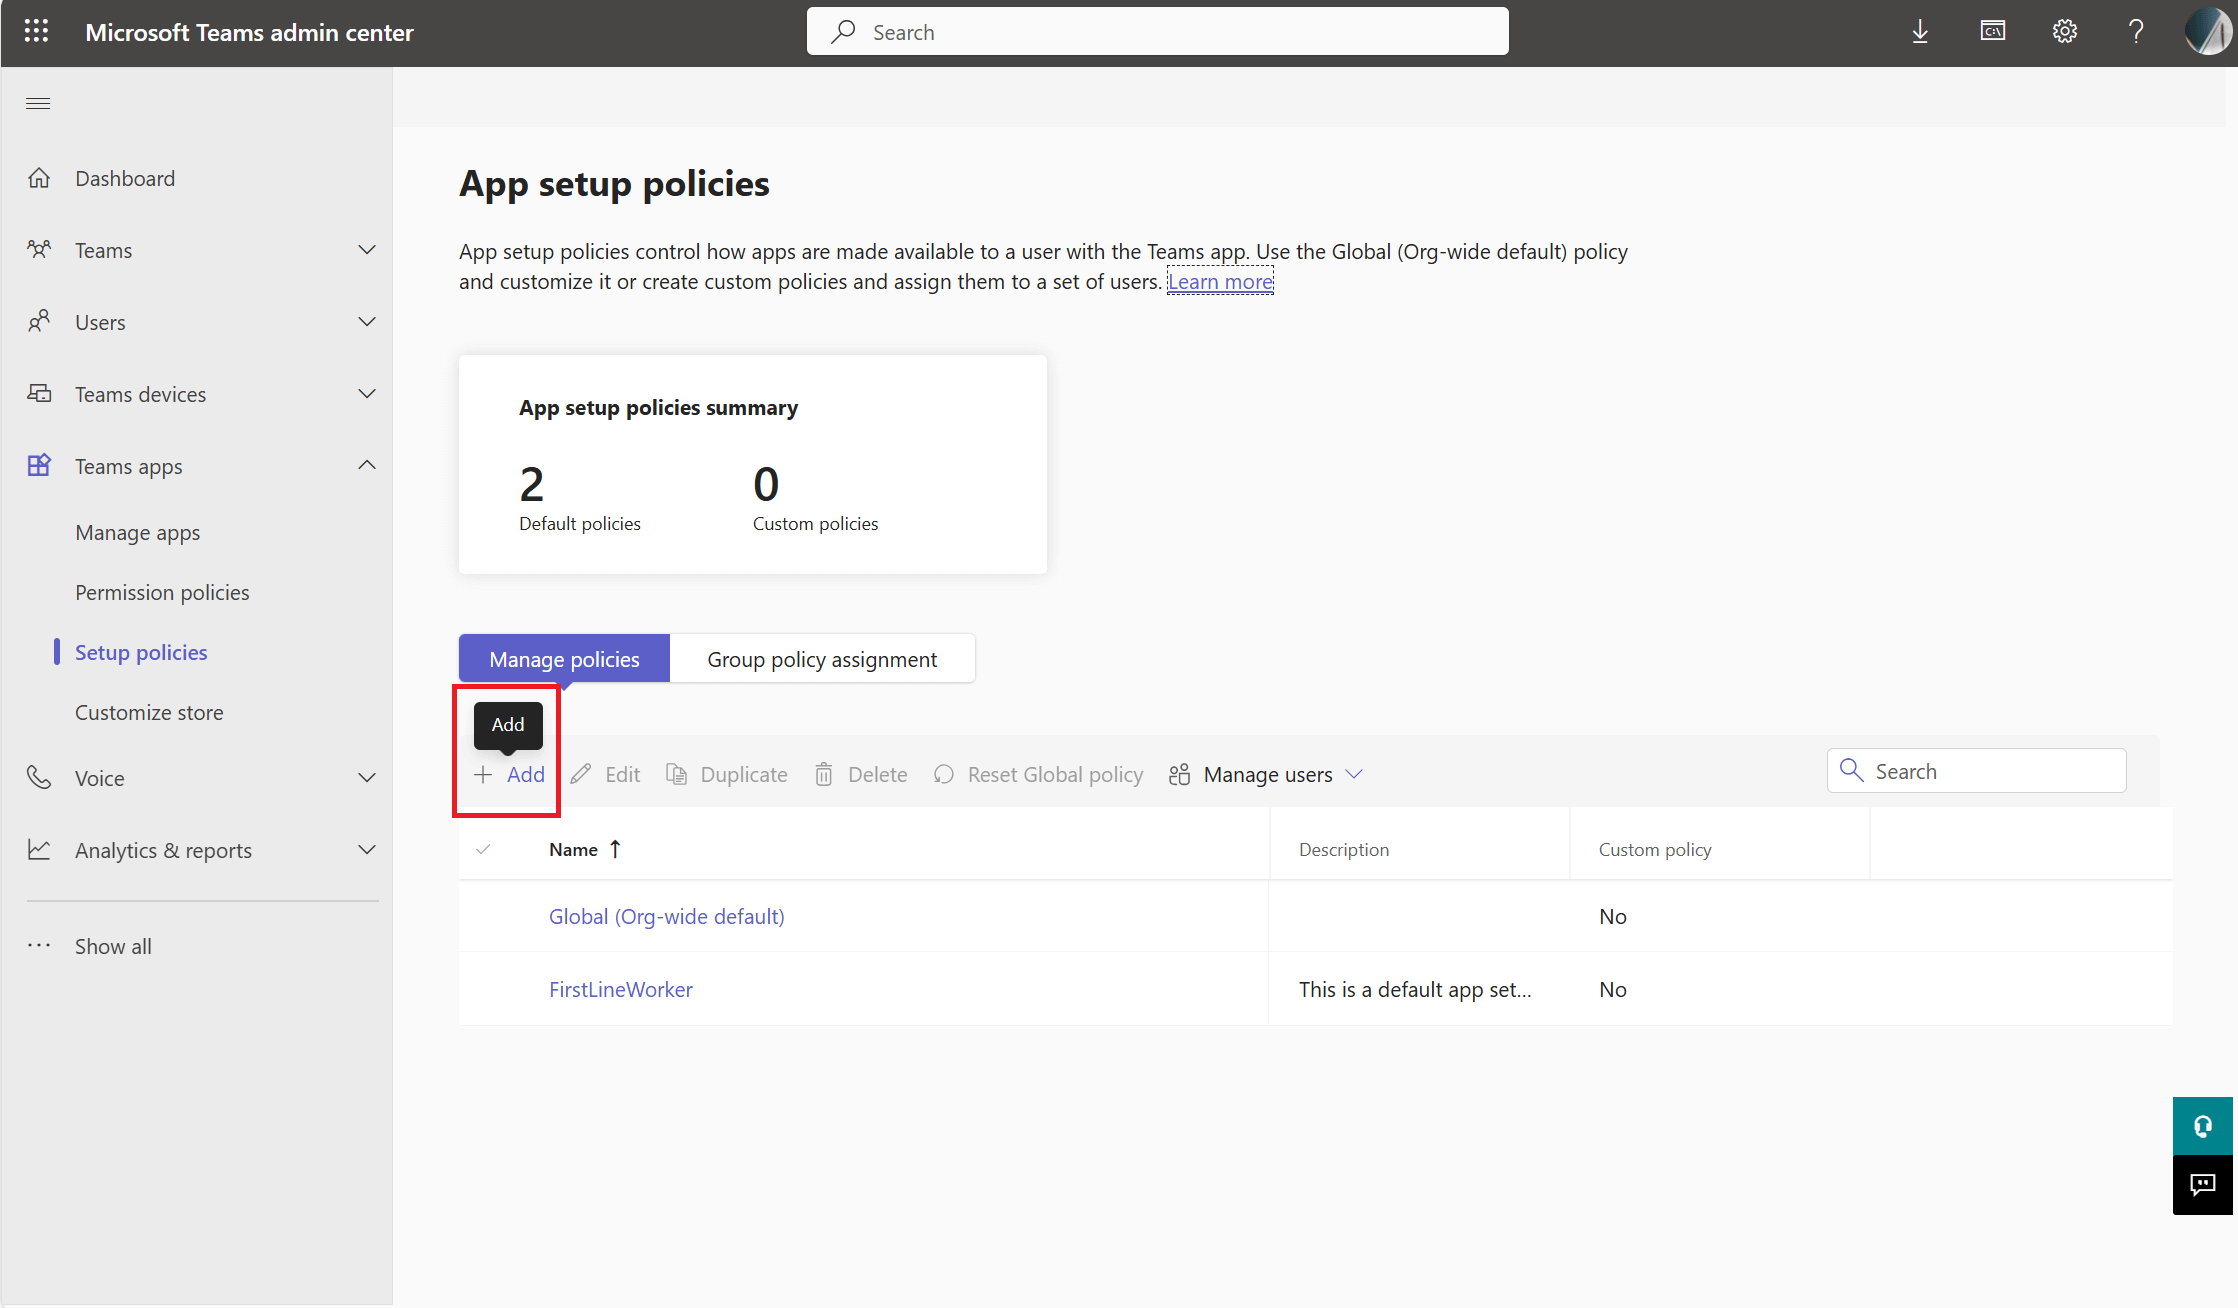Click the Analytics chart icon
The width and height of the screenshot is (2238, 1308).
click(39, 850)
